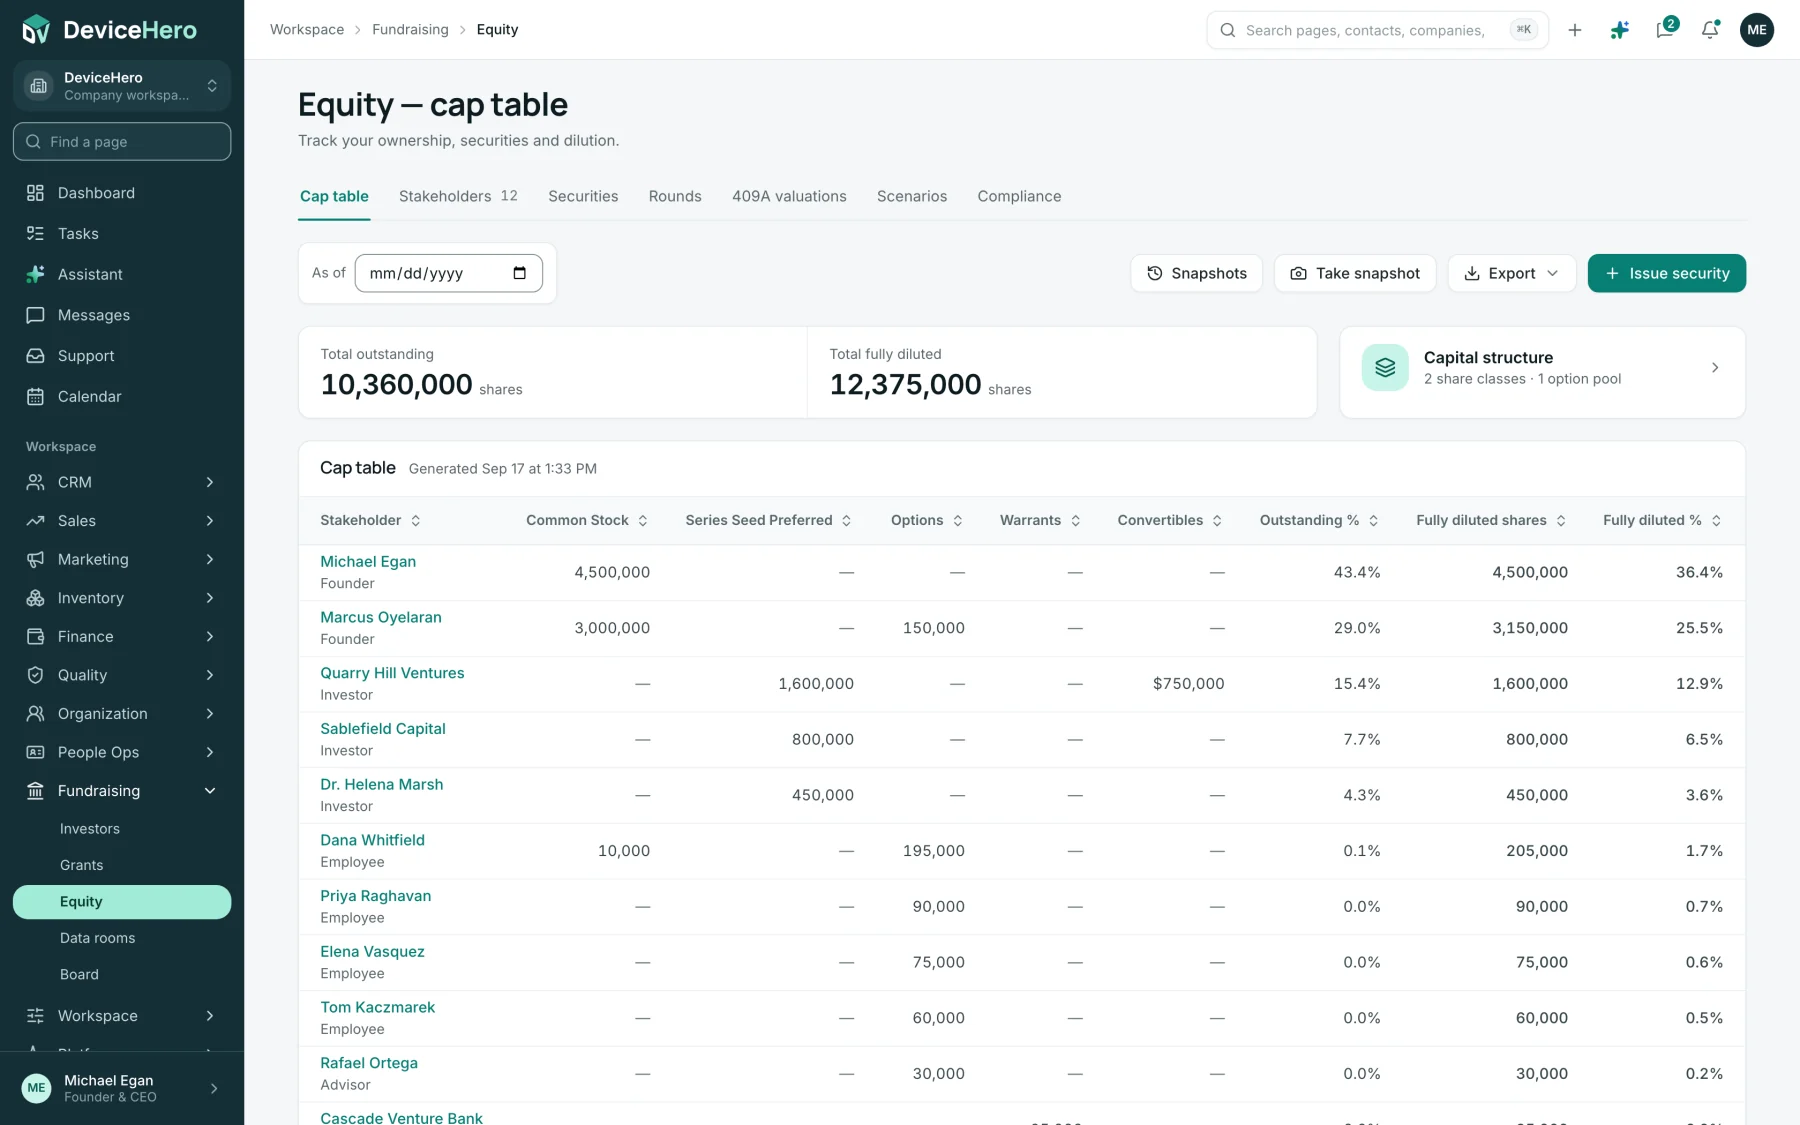Open the Messages chat icon in sidebar

35,315
